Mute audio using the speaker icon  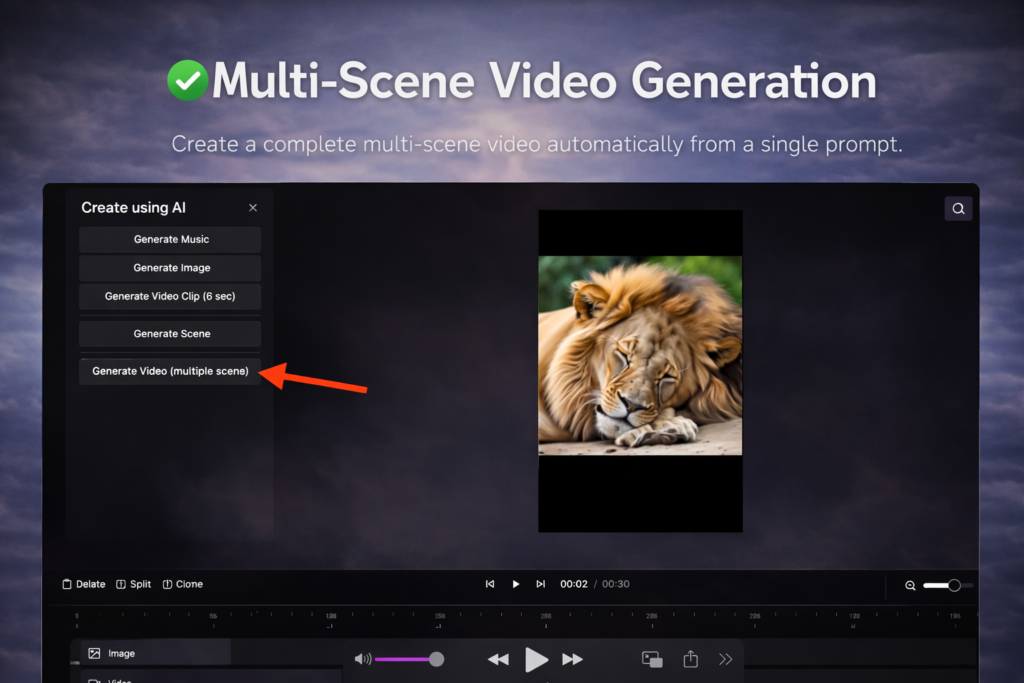coord(362,659)
